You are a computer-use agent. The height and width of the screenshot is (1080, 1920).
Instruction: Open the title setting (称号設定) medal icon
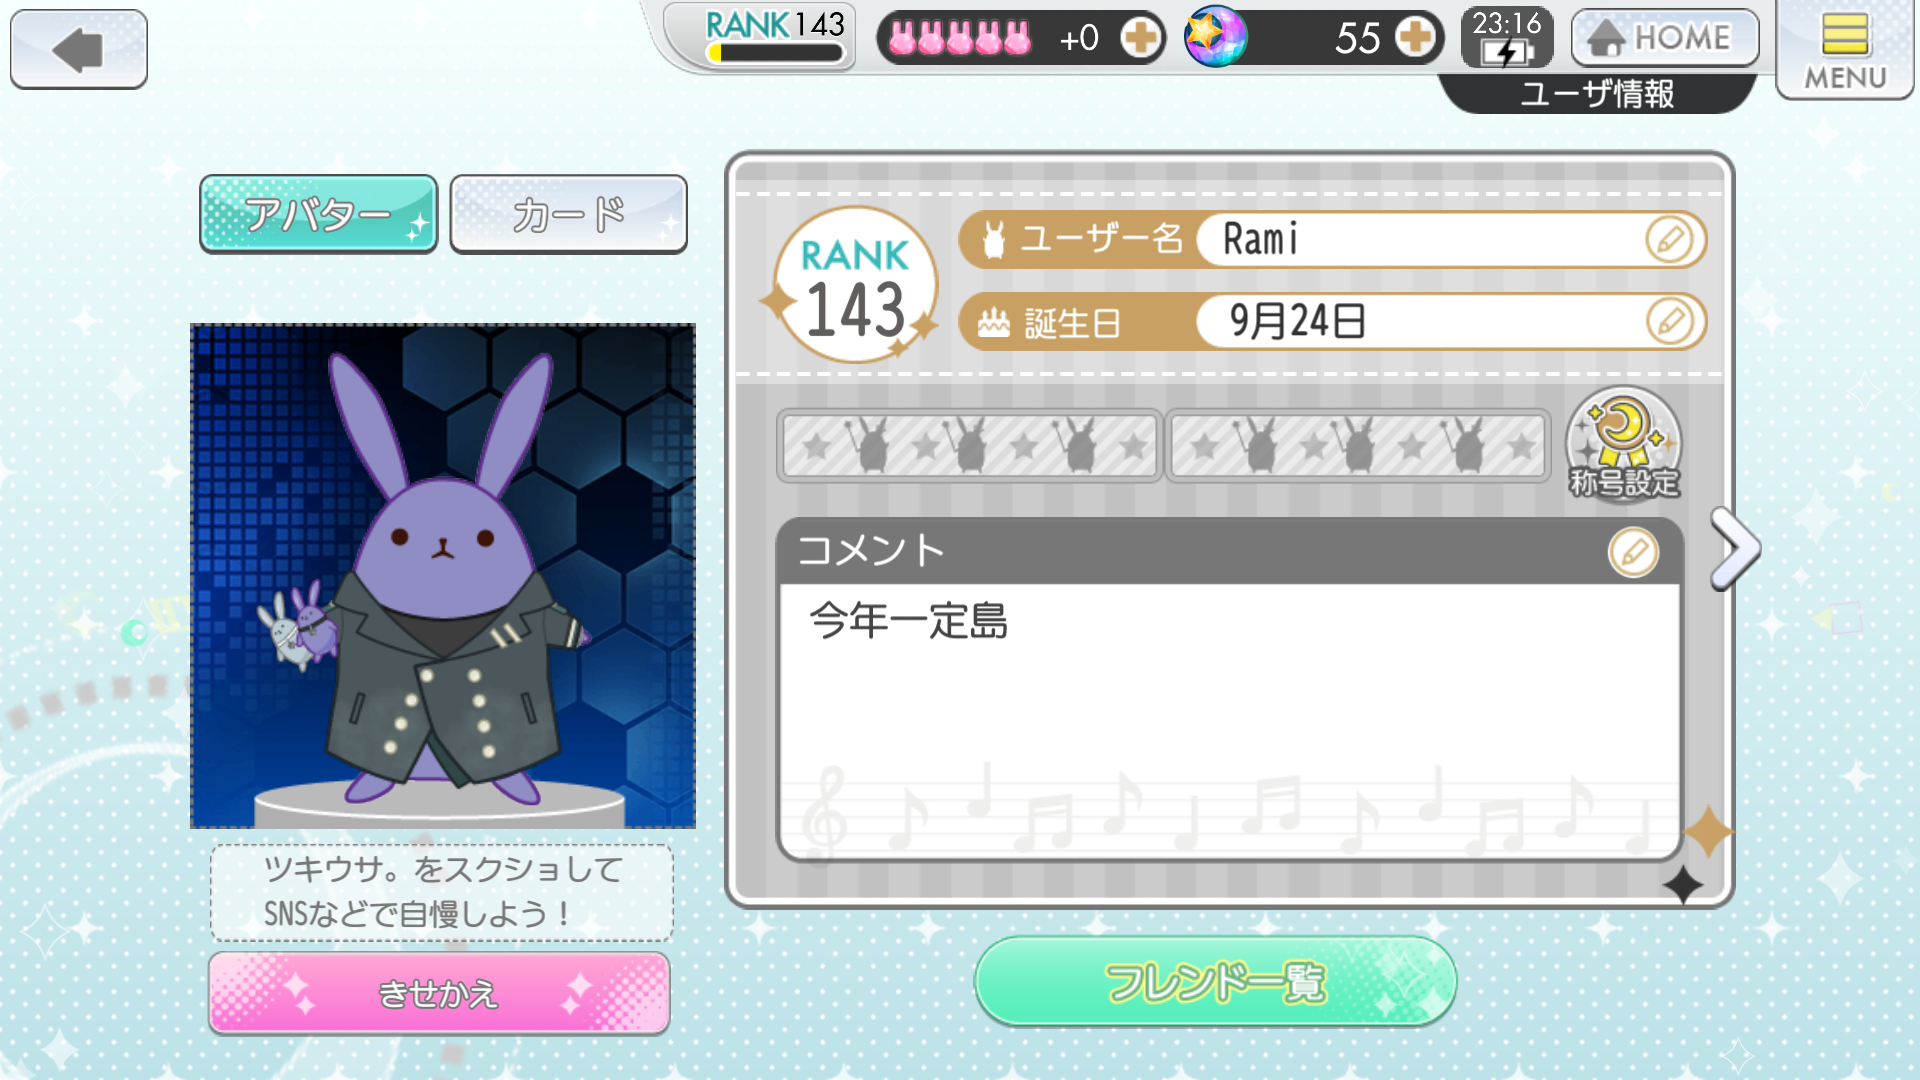point(1624,444)
